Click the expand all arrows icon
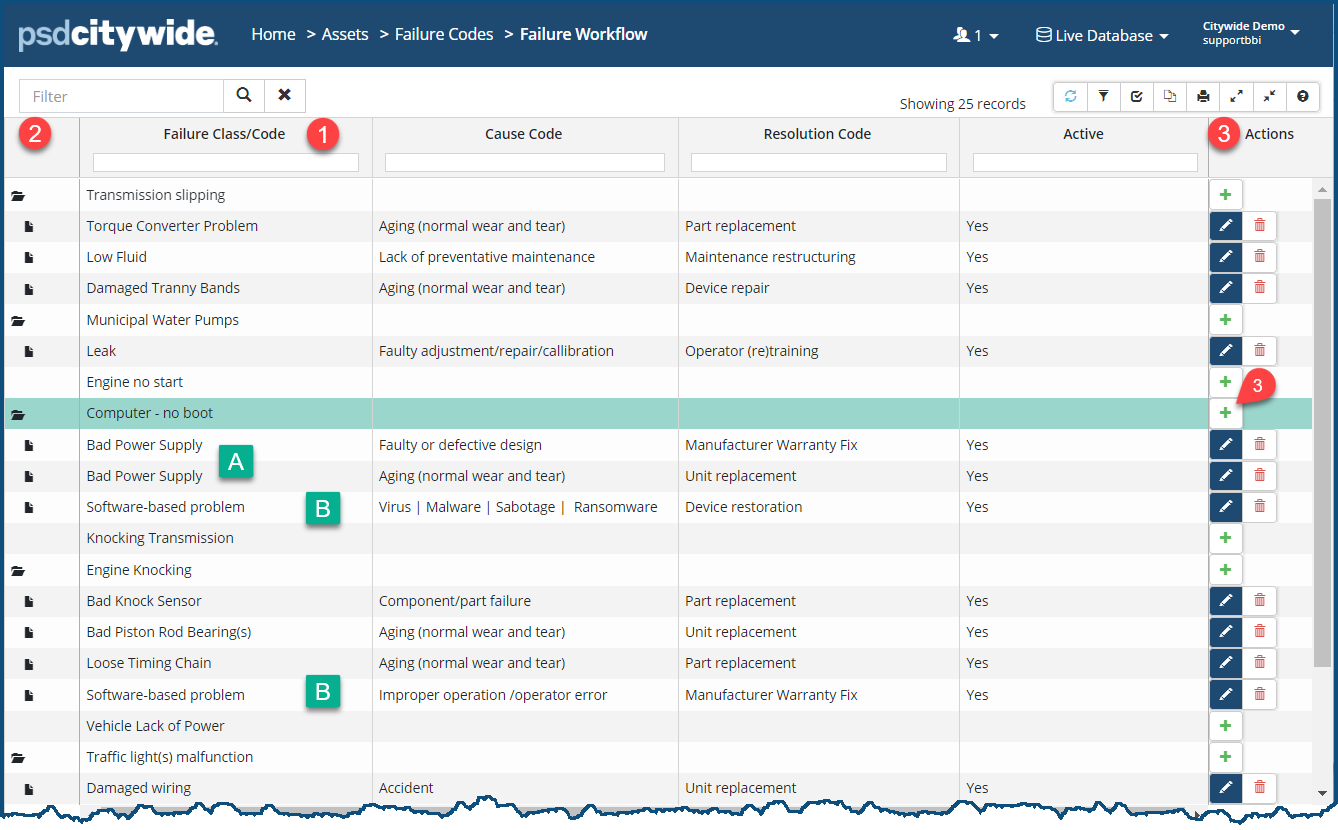This screenshot has width=1338, height=830. (1236, 96)
